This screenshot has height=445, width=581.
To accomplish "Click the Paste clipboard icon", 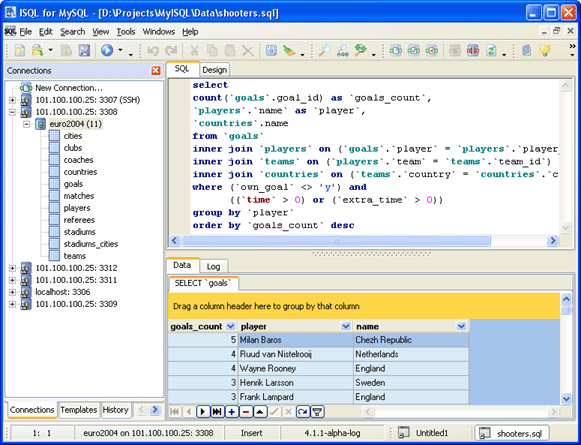I will pos(230,50).
